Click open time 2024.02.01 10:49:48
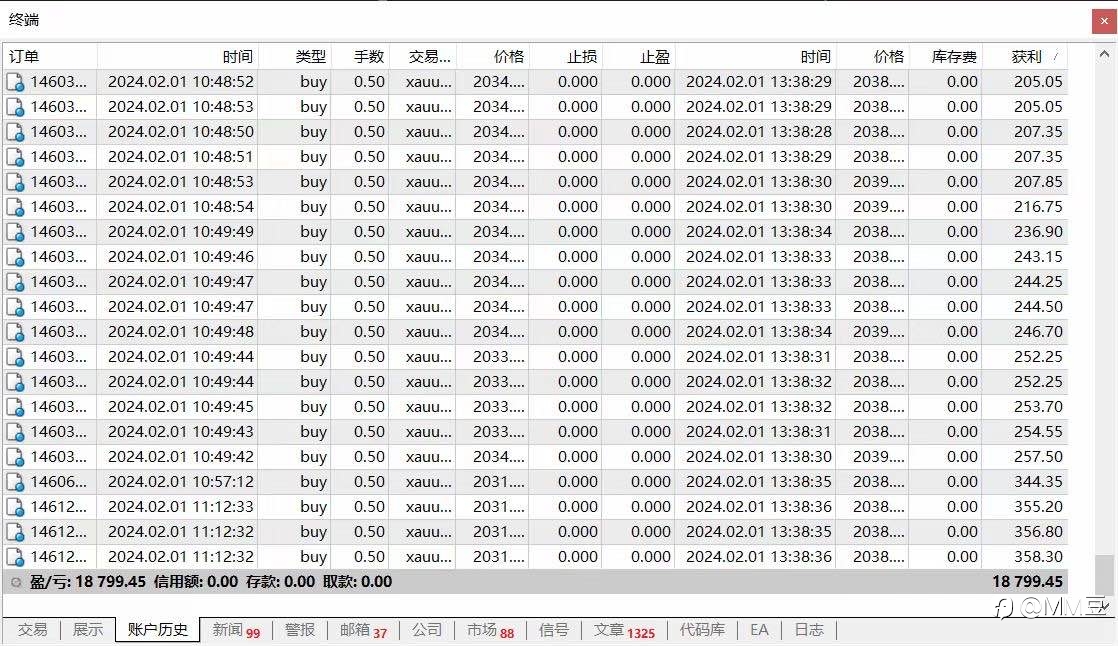 pos(180,332)
